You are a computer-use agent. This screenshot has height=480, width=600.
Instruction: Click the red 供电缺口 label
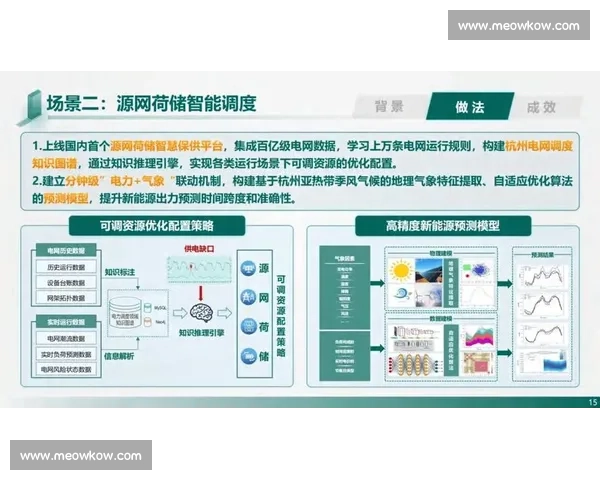199,249
